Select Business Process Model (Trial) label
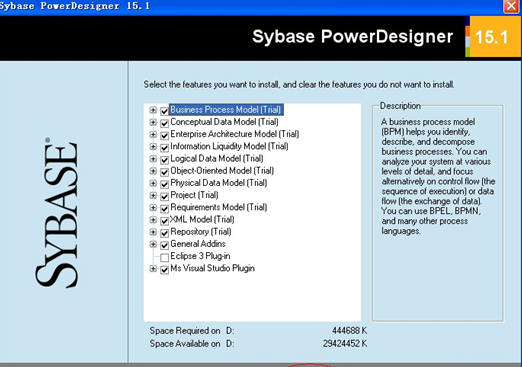 (x=226, y=110)
